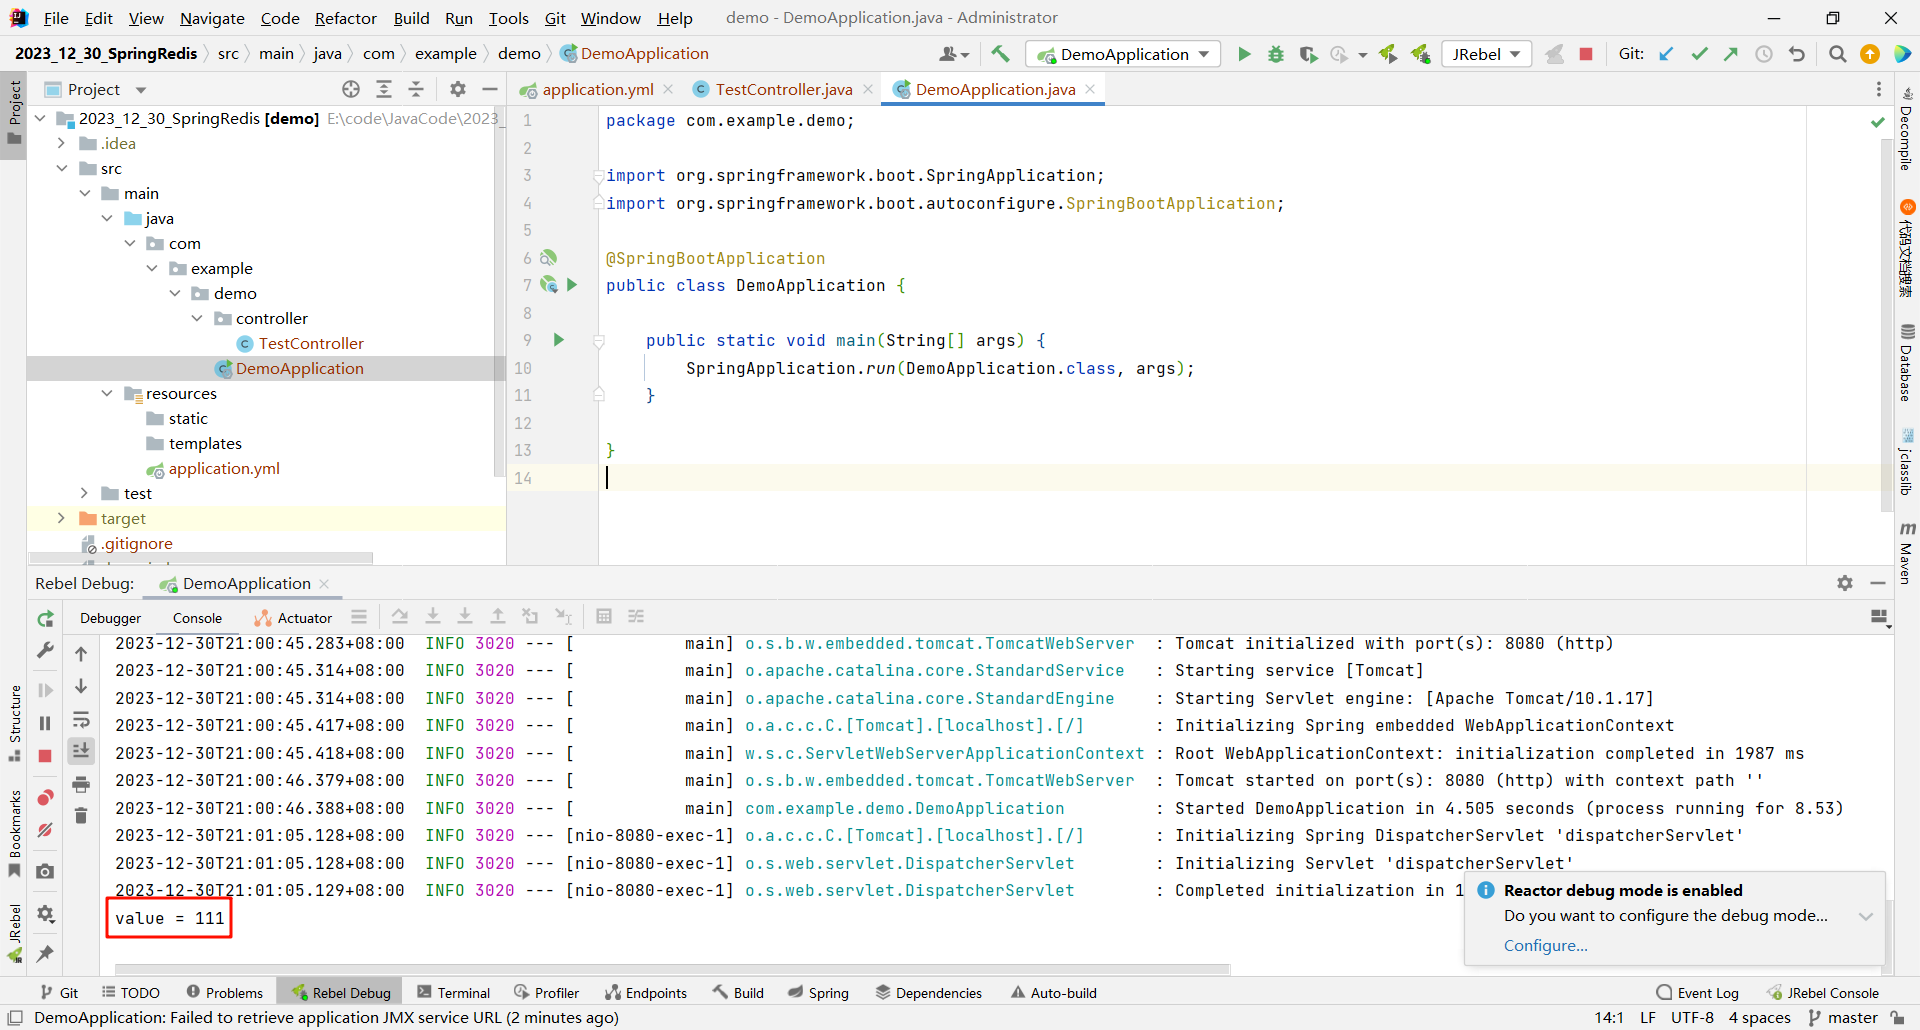Open Actuator tab in debug panel

(293, 618)
